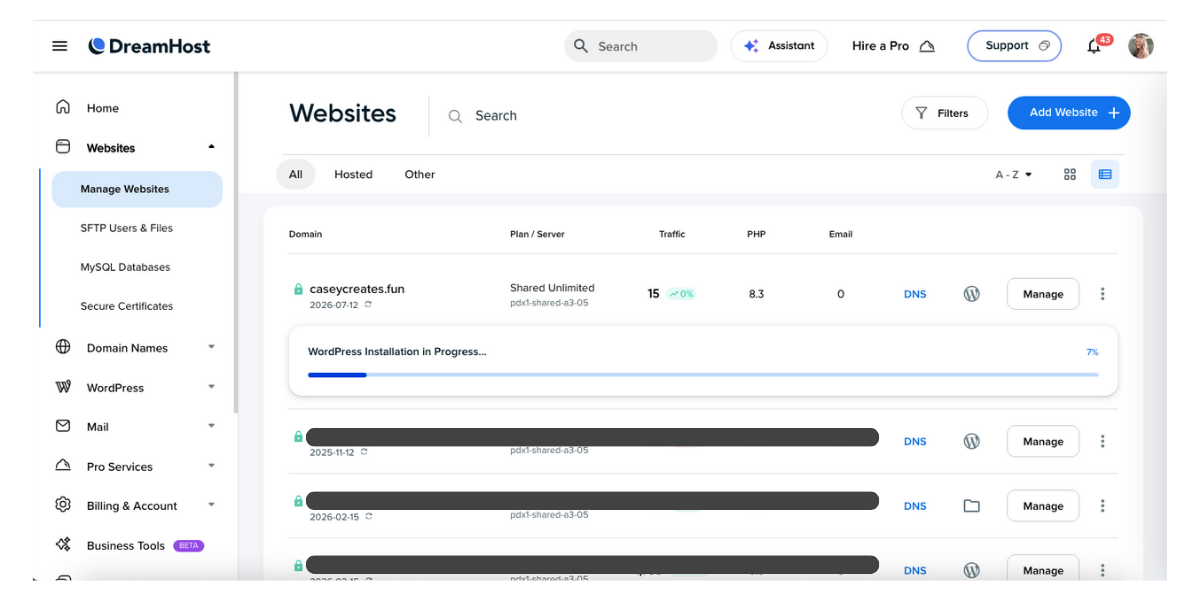Screen dimensions: 1200x600
Task: Expand the Domain Names section
Action: tap(211, 348)
